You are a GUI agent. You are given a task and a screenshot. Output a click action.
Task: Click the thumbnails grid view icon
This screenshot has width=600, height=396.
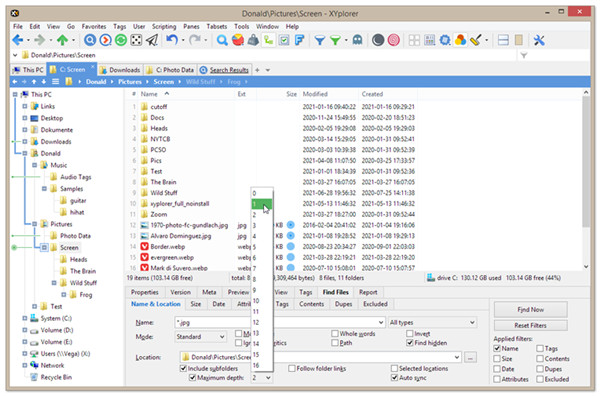(414, 40)
